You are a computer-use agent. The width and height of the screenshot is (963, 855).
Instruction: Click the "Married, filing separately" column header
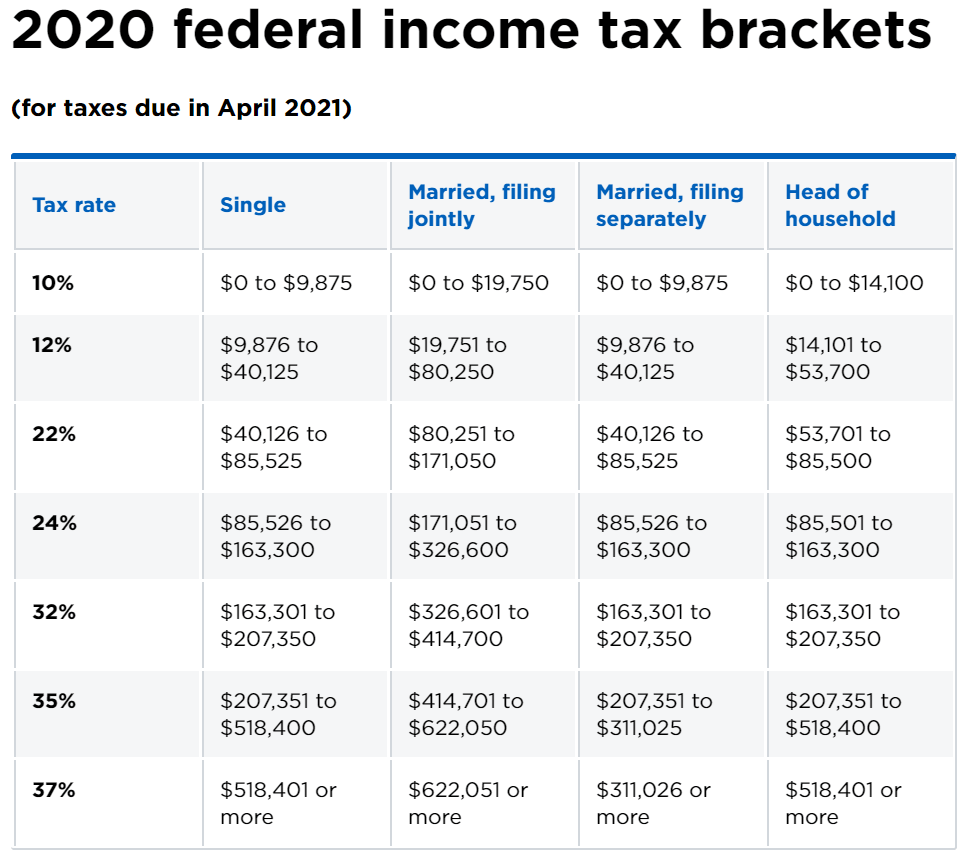pyautogui.click(x=670, y=205)
